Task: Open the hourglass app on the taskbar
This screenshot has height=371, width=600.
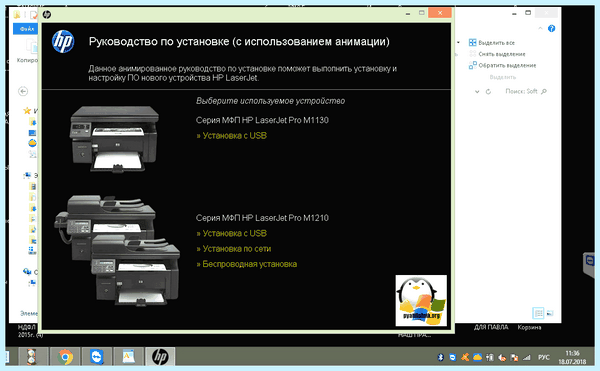Action: pos(32,356)
